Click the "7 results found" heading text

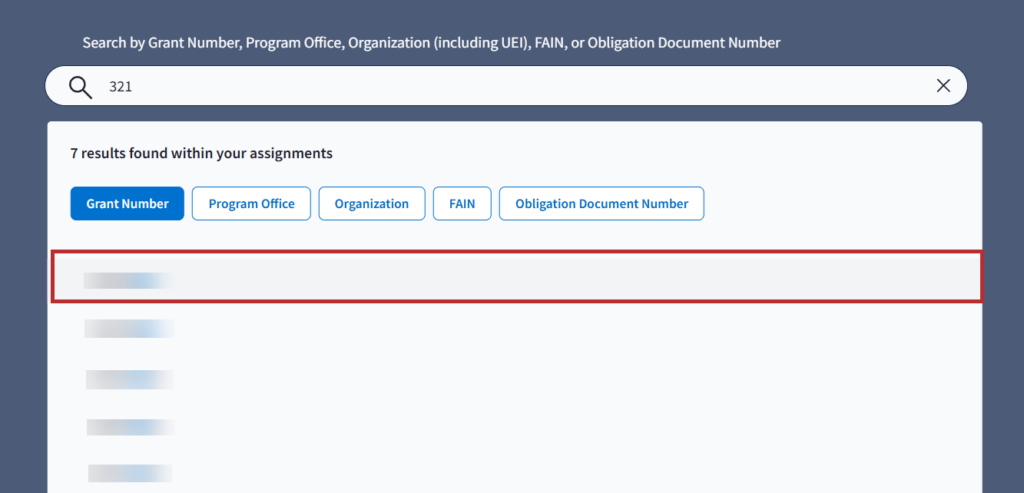tap(201, 154)
